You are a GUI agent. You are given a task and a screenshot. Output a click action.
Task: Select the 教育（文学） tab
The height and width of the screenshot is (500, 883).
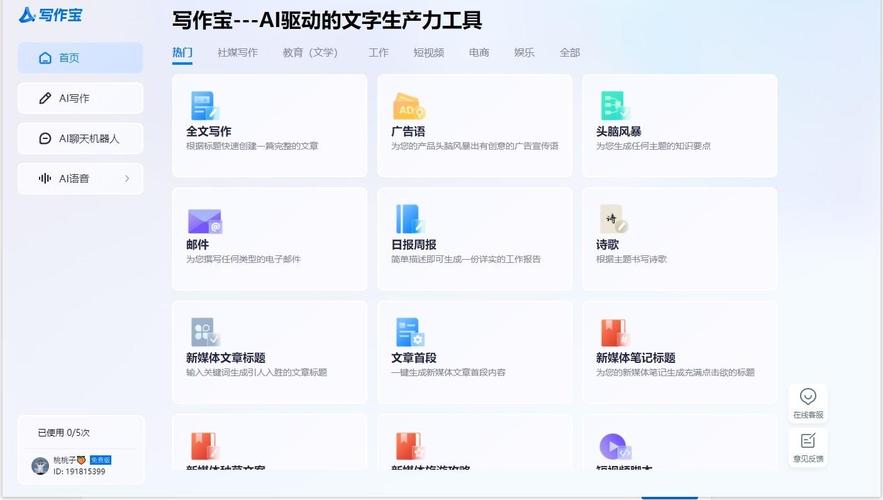pyautogui.click(x=312, y=53)
